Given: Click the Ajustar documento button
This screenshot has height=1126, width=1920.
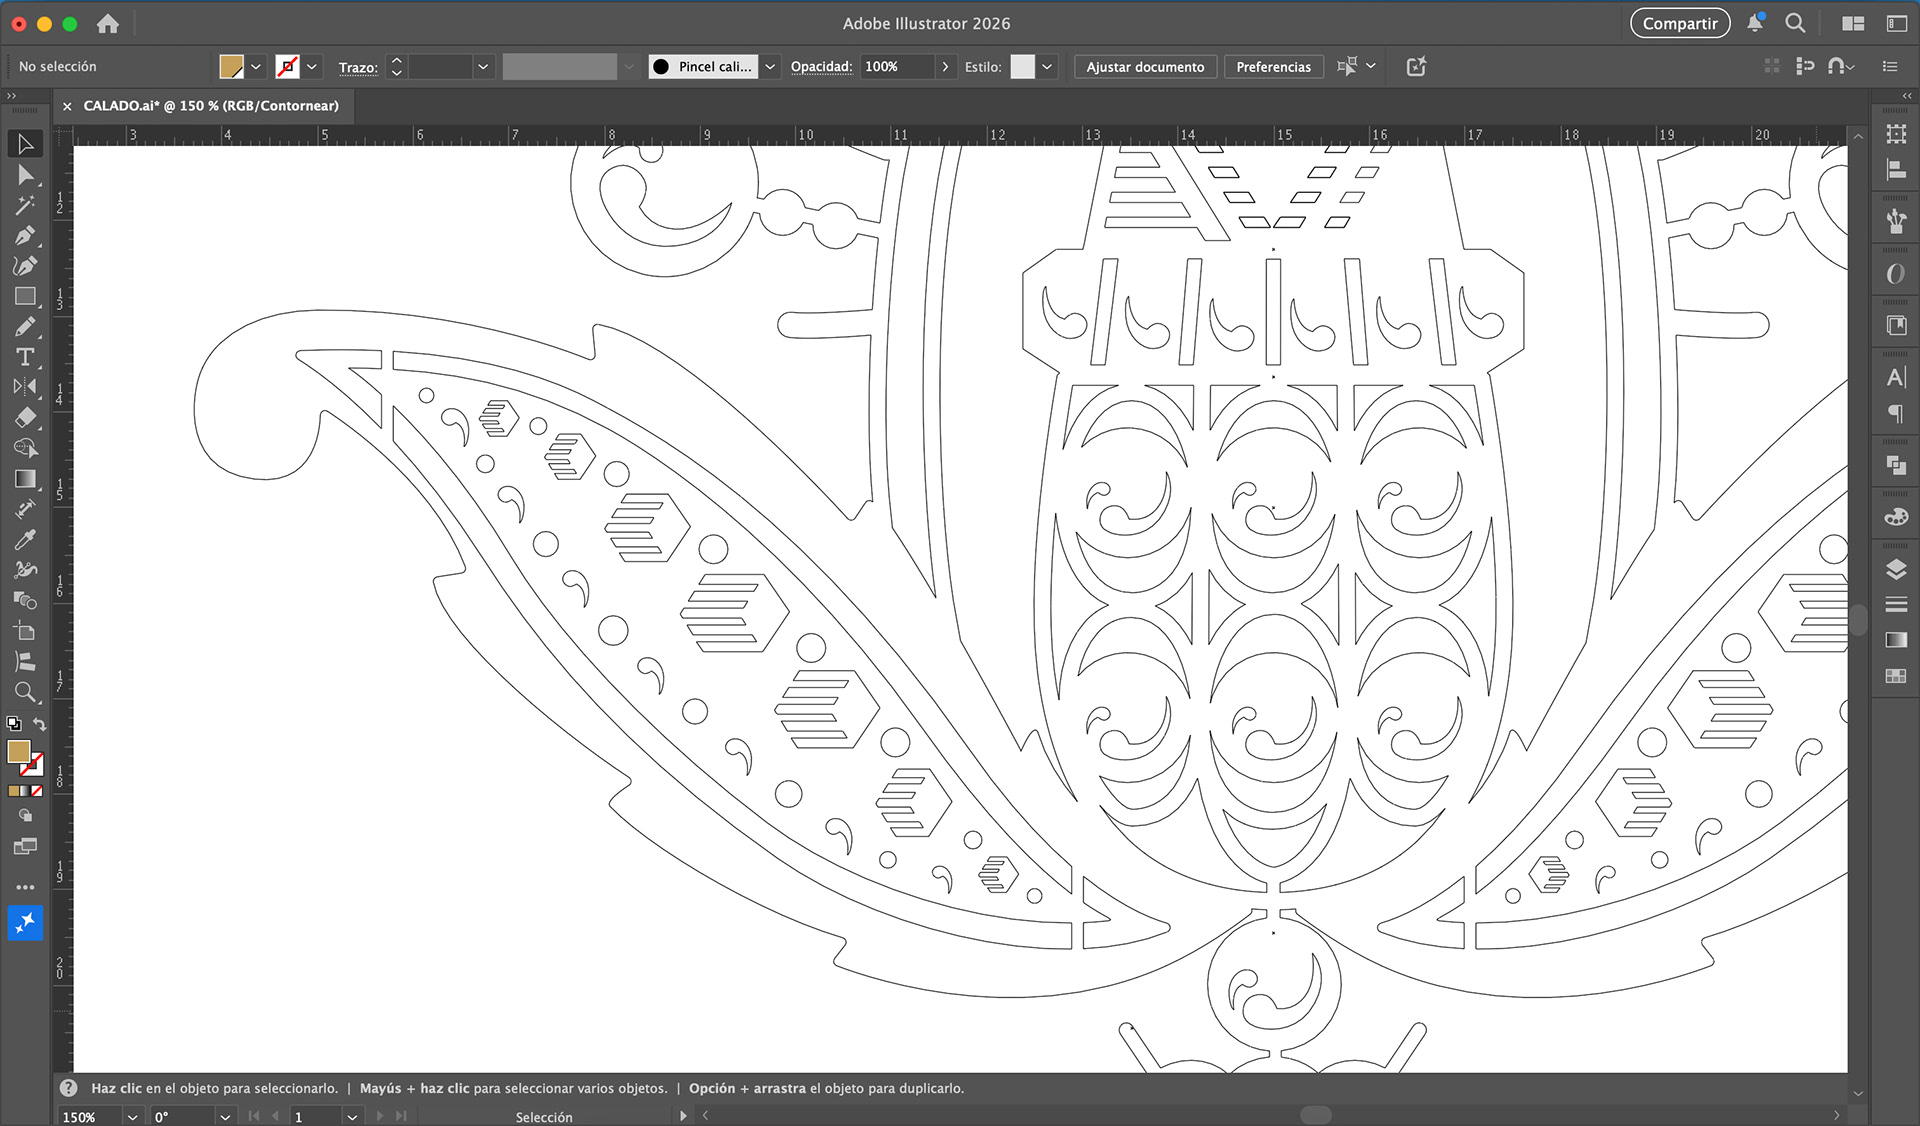Looking at the screenshot, I should (x=1145, y=67).
